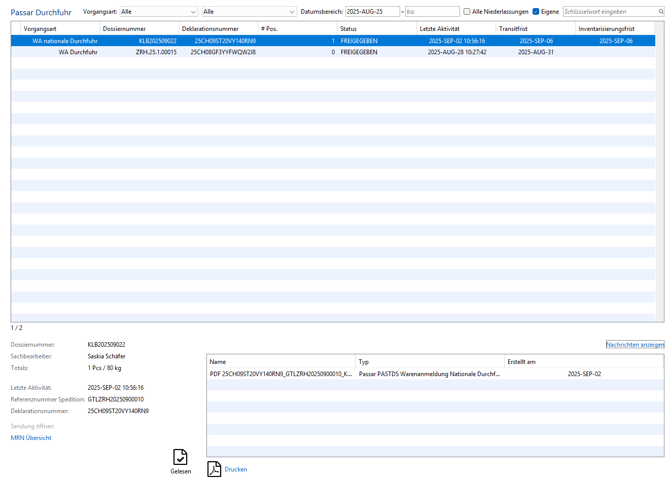Sort by Inventarisierungsfrist column header
670x479 pixels.
click(615, 29)
